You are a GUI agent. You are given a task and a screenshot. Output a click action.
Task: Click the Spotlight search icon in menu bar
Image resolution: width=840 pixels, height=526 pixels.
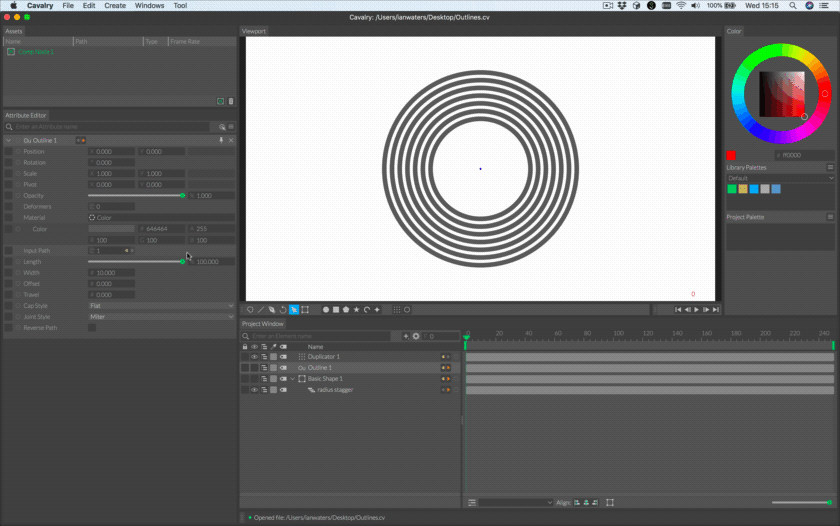pyautogui.click(x=793, y=5)
